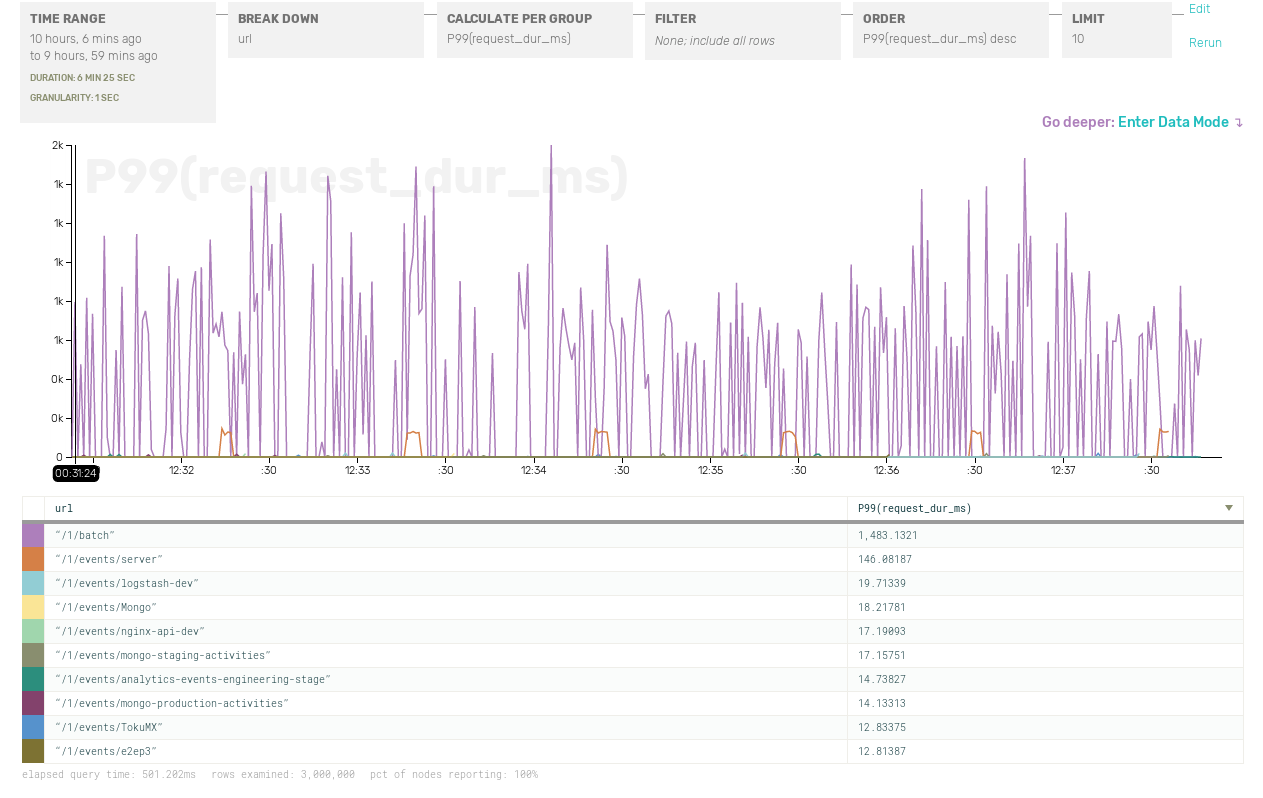
Task: Open the Break Down url panel
Action: pyautogui.click(x=325, y=30)
